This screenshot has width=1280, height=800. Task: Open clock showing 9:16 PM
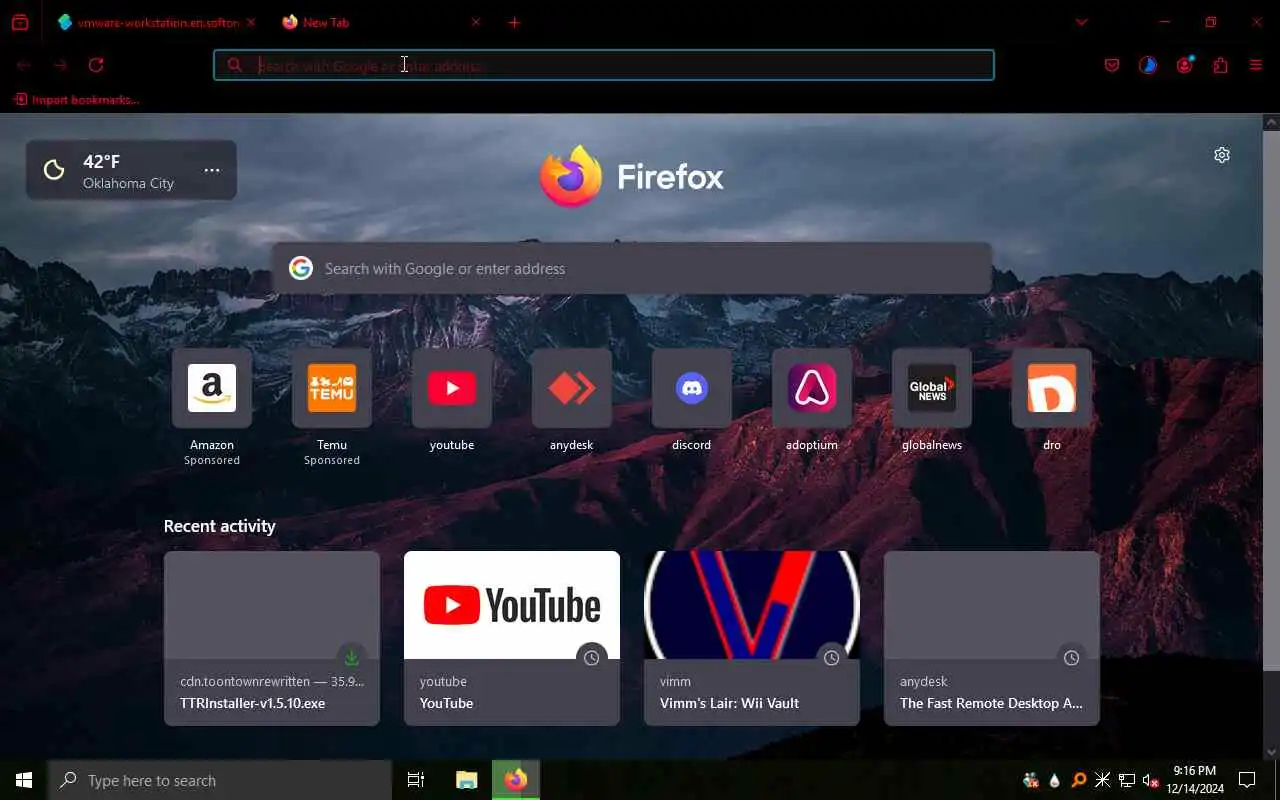click(x=1194, y=780)
